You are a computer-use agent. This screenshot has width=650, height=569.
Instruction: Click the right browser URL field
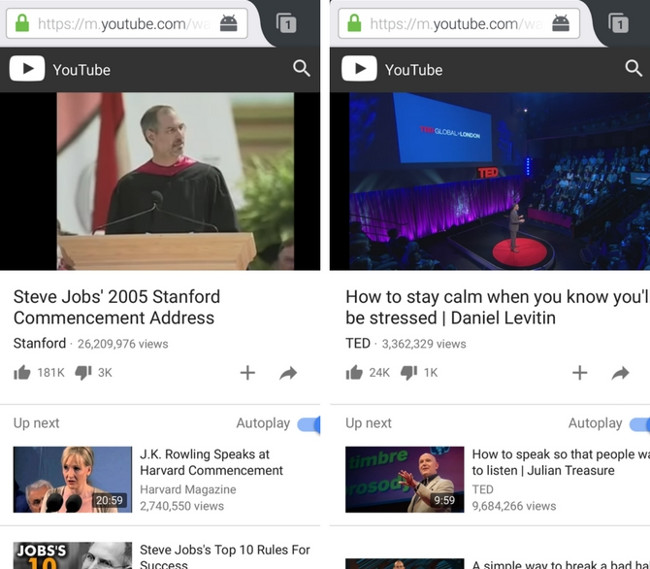coord(458,23)
